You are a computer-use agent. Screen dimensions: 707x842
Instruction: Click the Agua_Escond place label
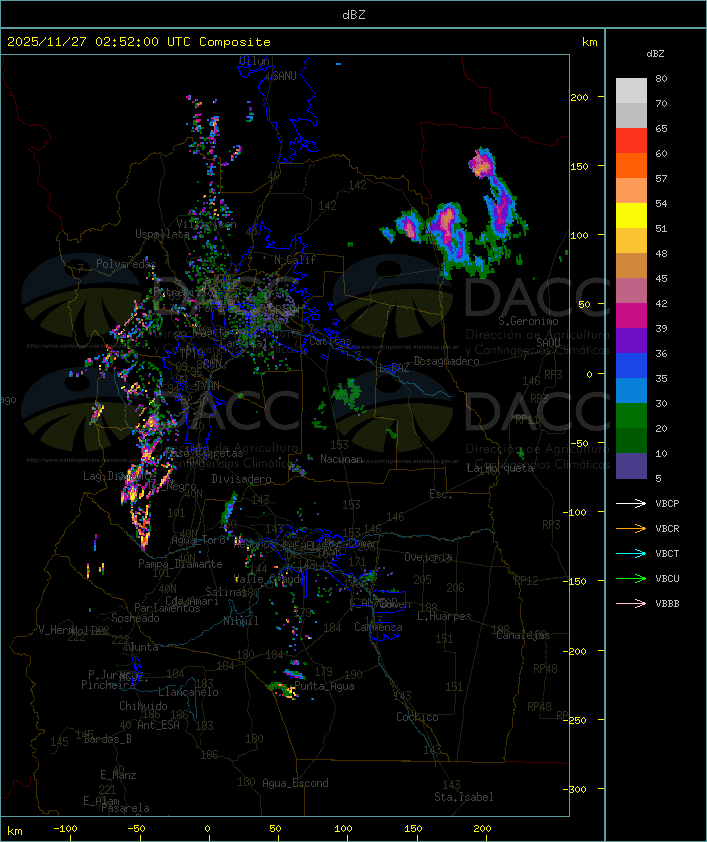[x=295, y=783]
